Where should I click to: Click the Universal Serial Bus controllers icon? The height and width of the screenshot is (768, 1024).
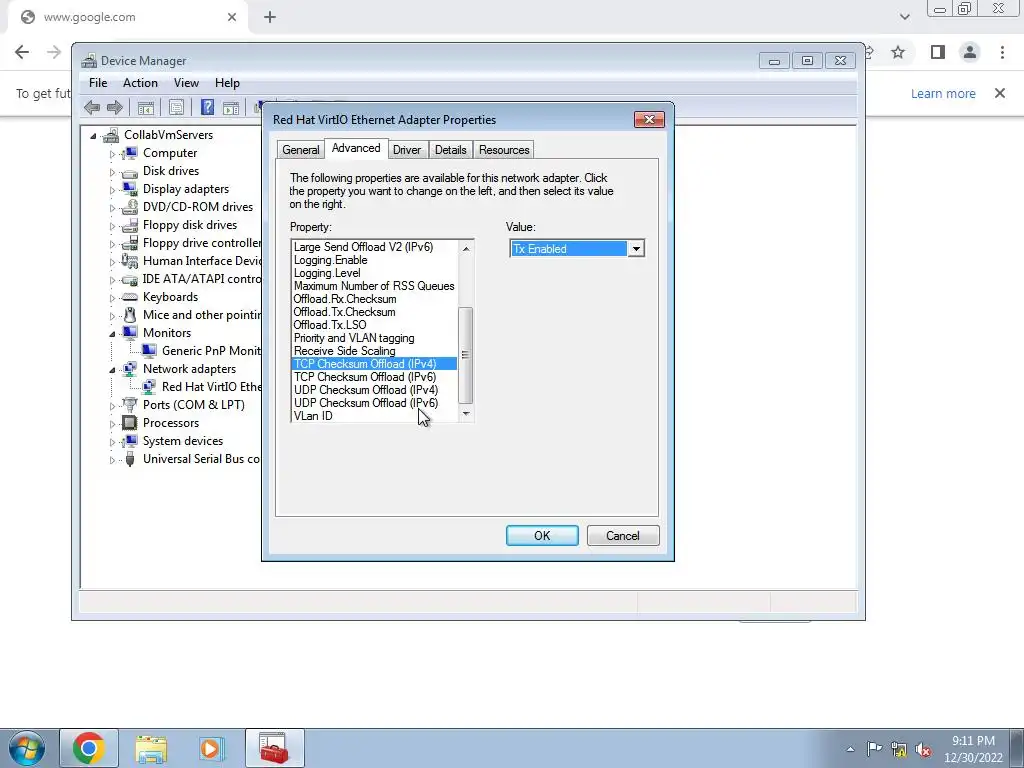click(130, 459)
